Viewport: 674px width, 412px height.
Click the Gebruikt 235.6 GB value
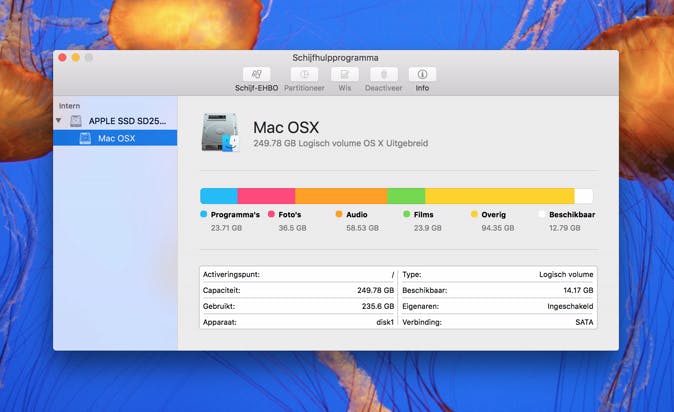[378, 306]
